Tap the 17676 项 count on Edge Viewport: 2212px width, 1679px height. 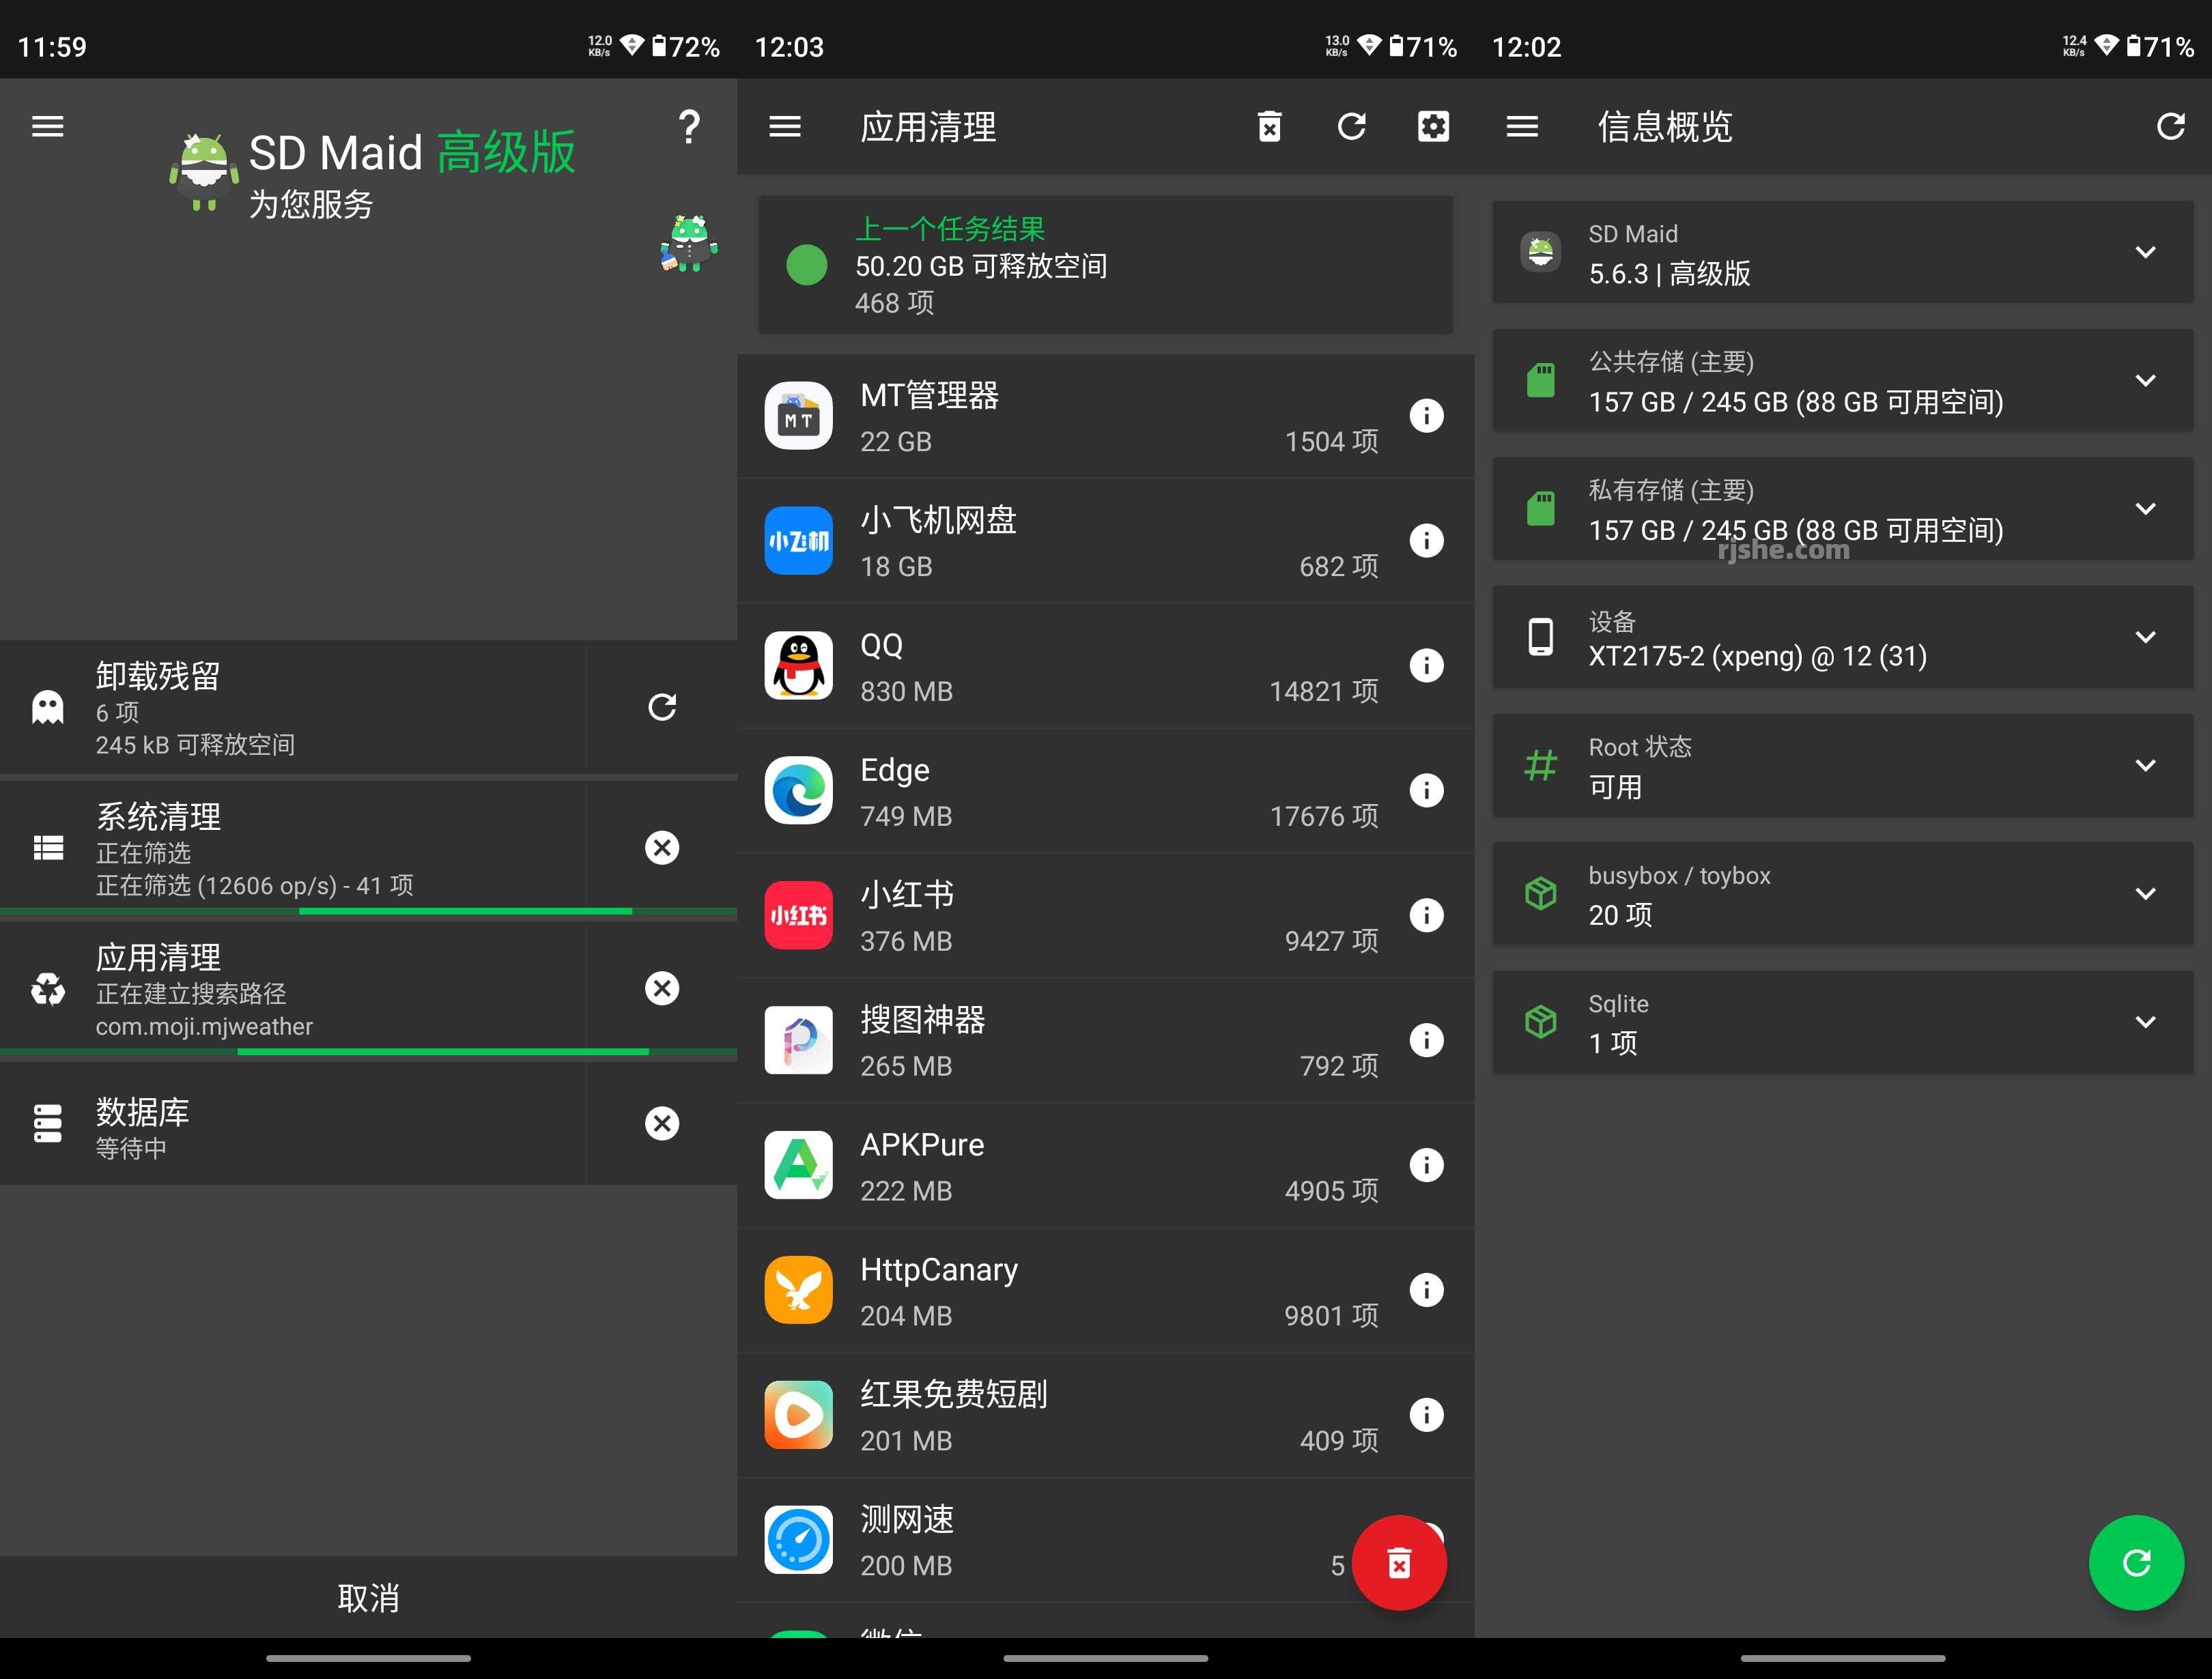click(1323, 816)
